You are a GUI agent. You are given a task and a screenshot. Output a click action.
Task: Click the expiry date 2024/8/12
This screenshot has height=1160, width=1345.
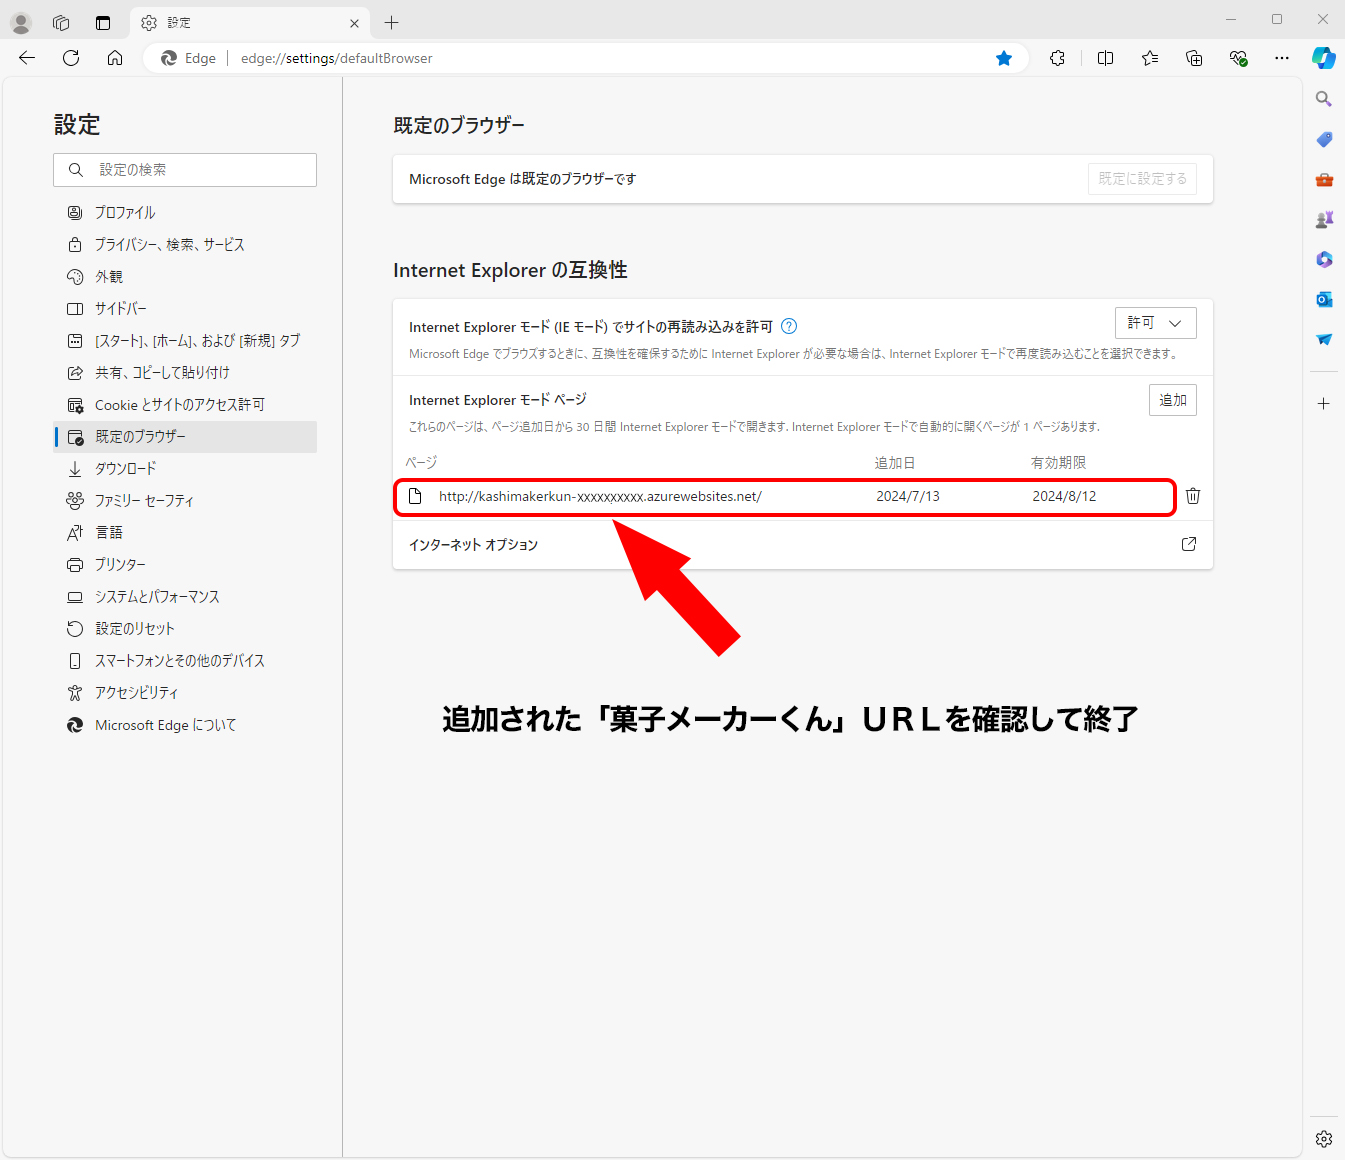coord(1064,496)
